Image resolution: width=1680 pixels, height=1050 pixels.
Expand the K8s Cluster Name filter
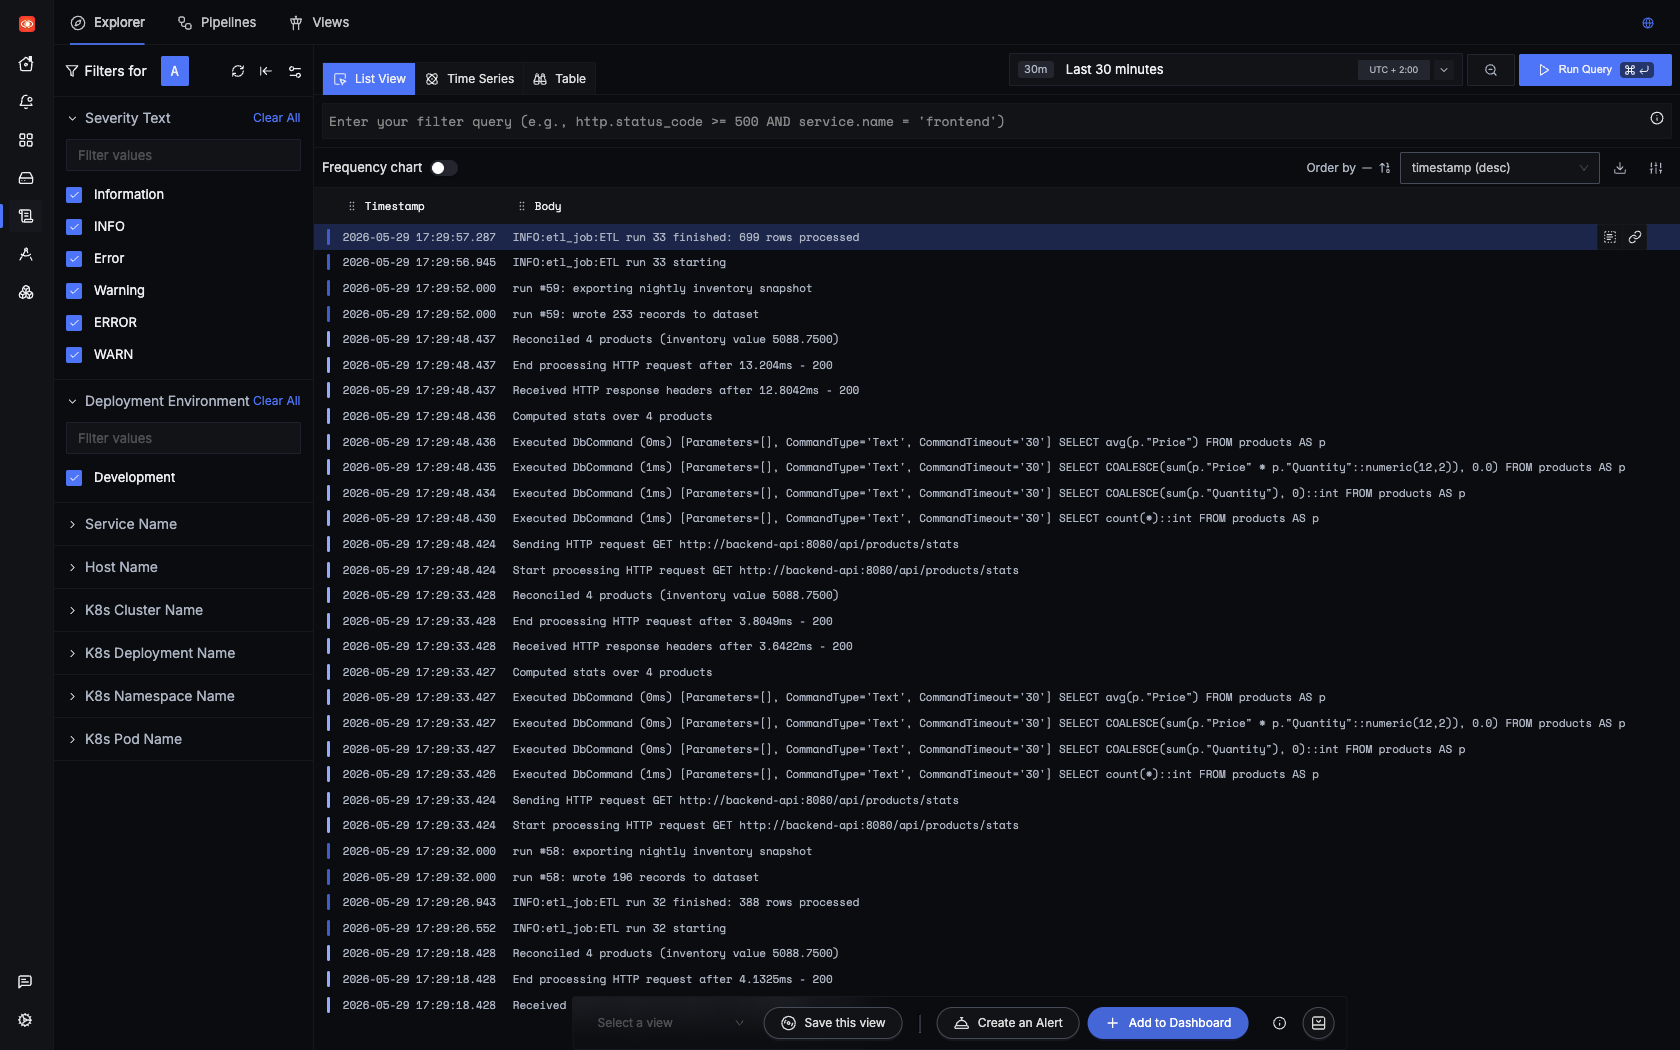click(183, 610)
